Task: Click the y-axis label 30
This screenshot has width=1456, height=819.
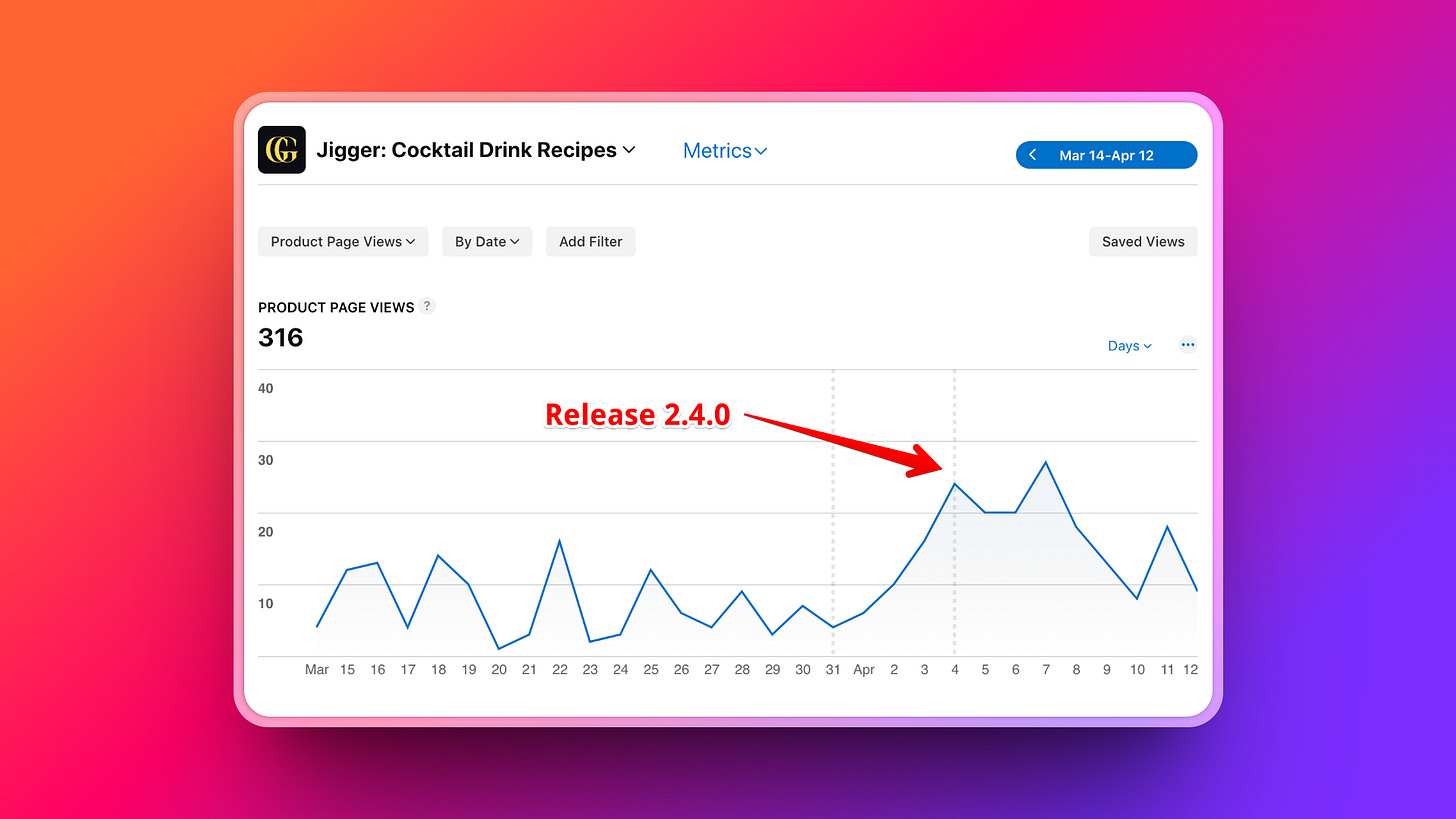Action: (x=266, y=460)
